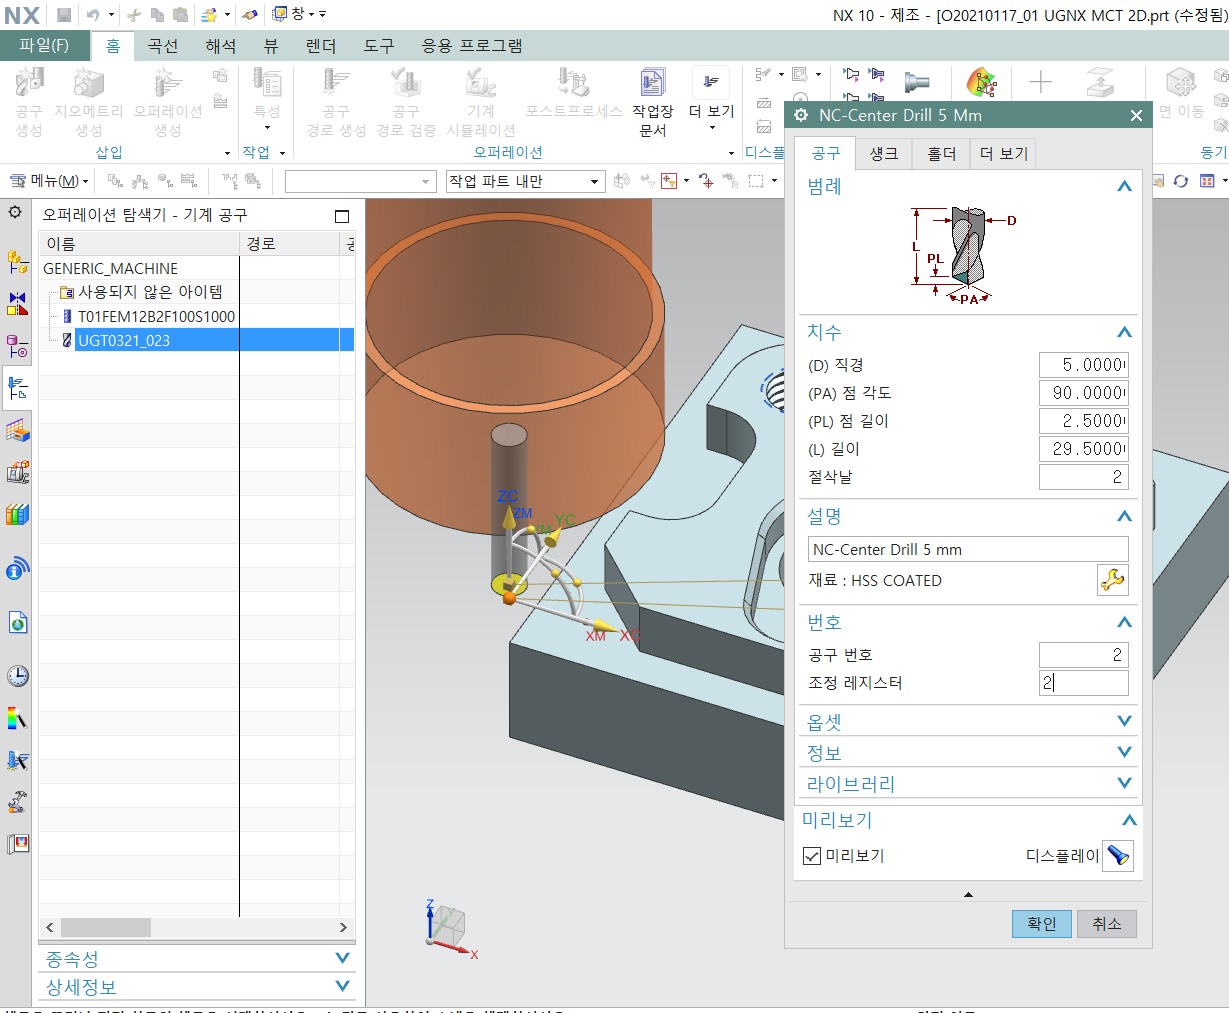Switch to the 해석 ribbon tab

(x=220, y=46)
